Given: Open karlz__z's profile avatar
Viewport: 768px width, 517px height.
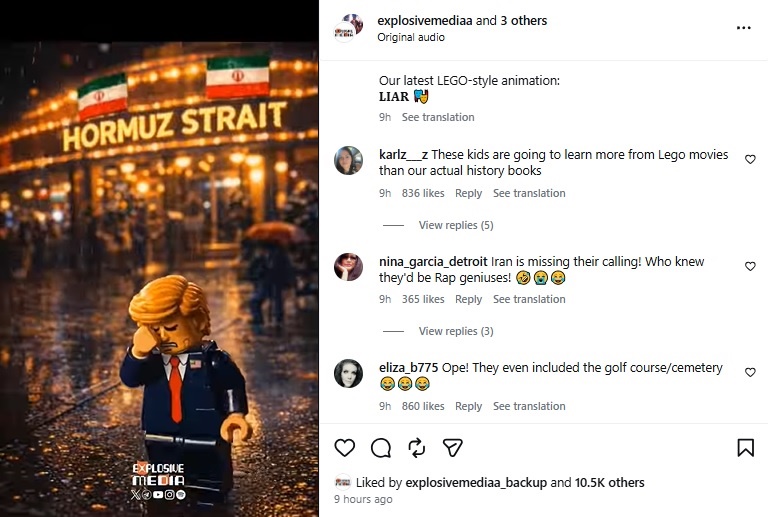Looking at the screenshot, I should 349,160.
